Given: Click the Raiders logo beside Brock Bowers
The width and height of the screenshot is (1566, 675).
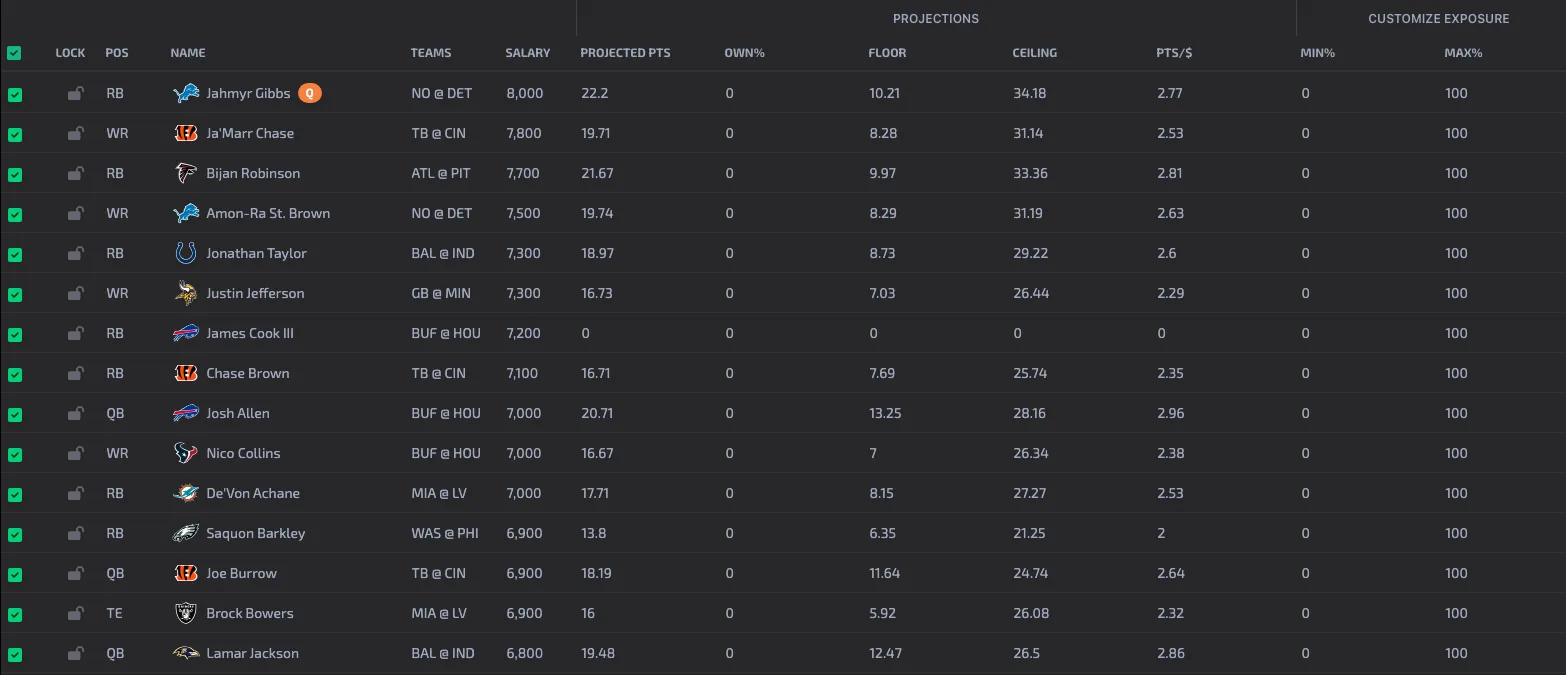Looking at the screenshot, I should coord(186,613).
